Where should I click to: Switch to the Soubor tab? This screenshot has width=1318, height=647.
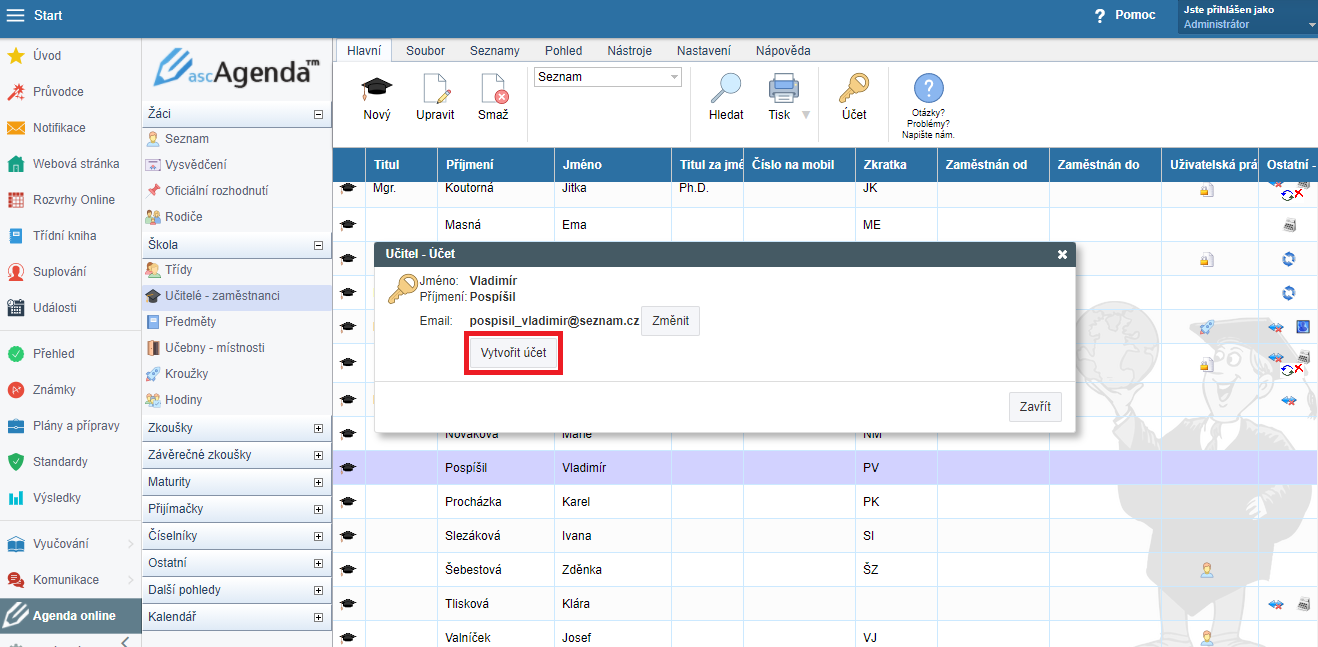coord(426,51)
